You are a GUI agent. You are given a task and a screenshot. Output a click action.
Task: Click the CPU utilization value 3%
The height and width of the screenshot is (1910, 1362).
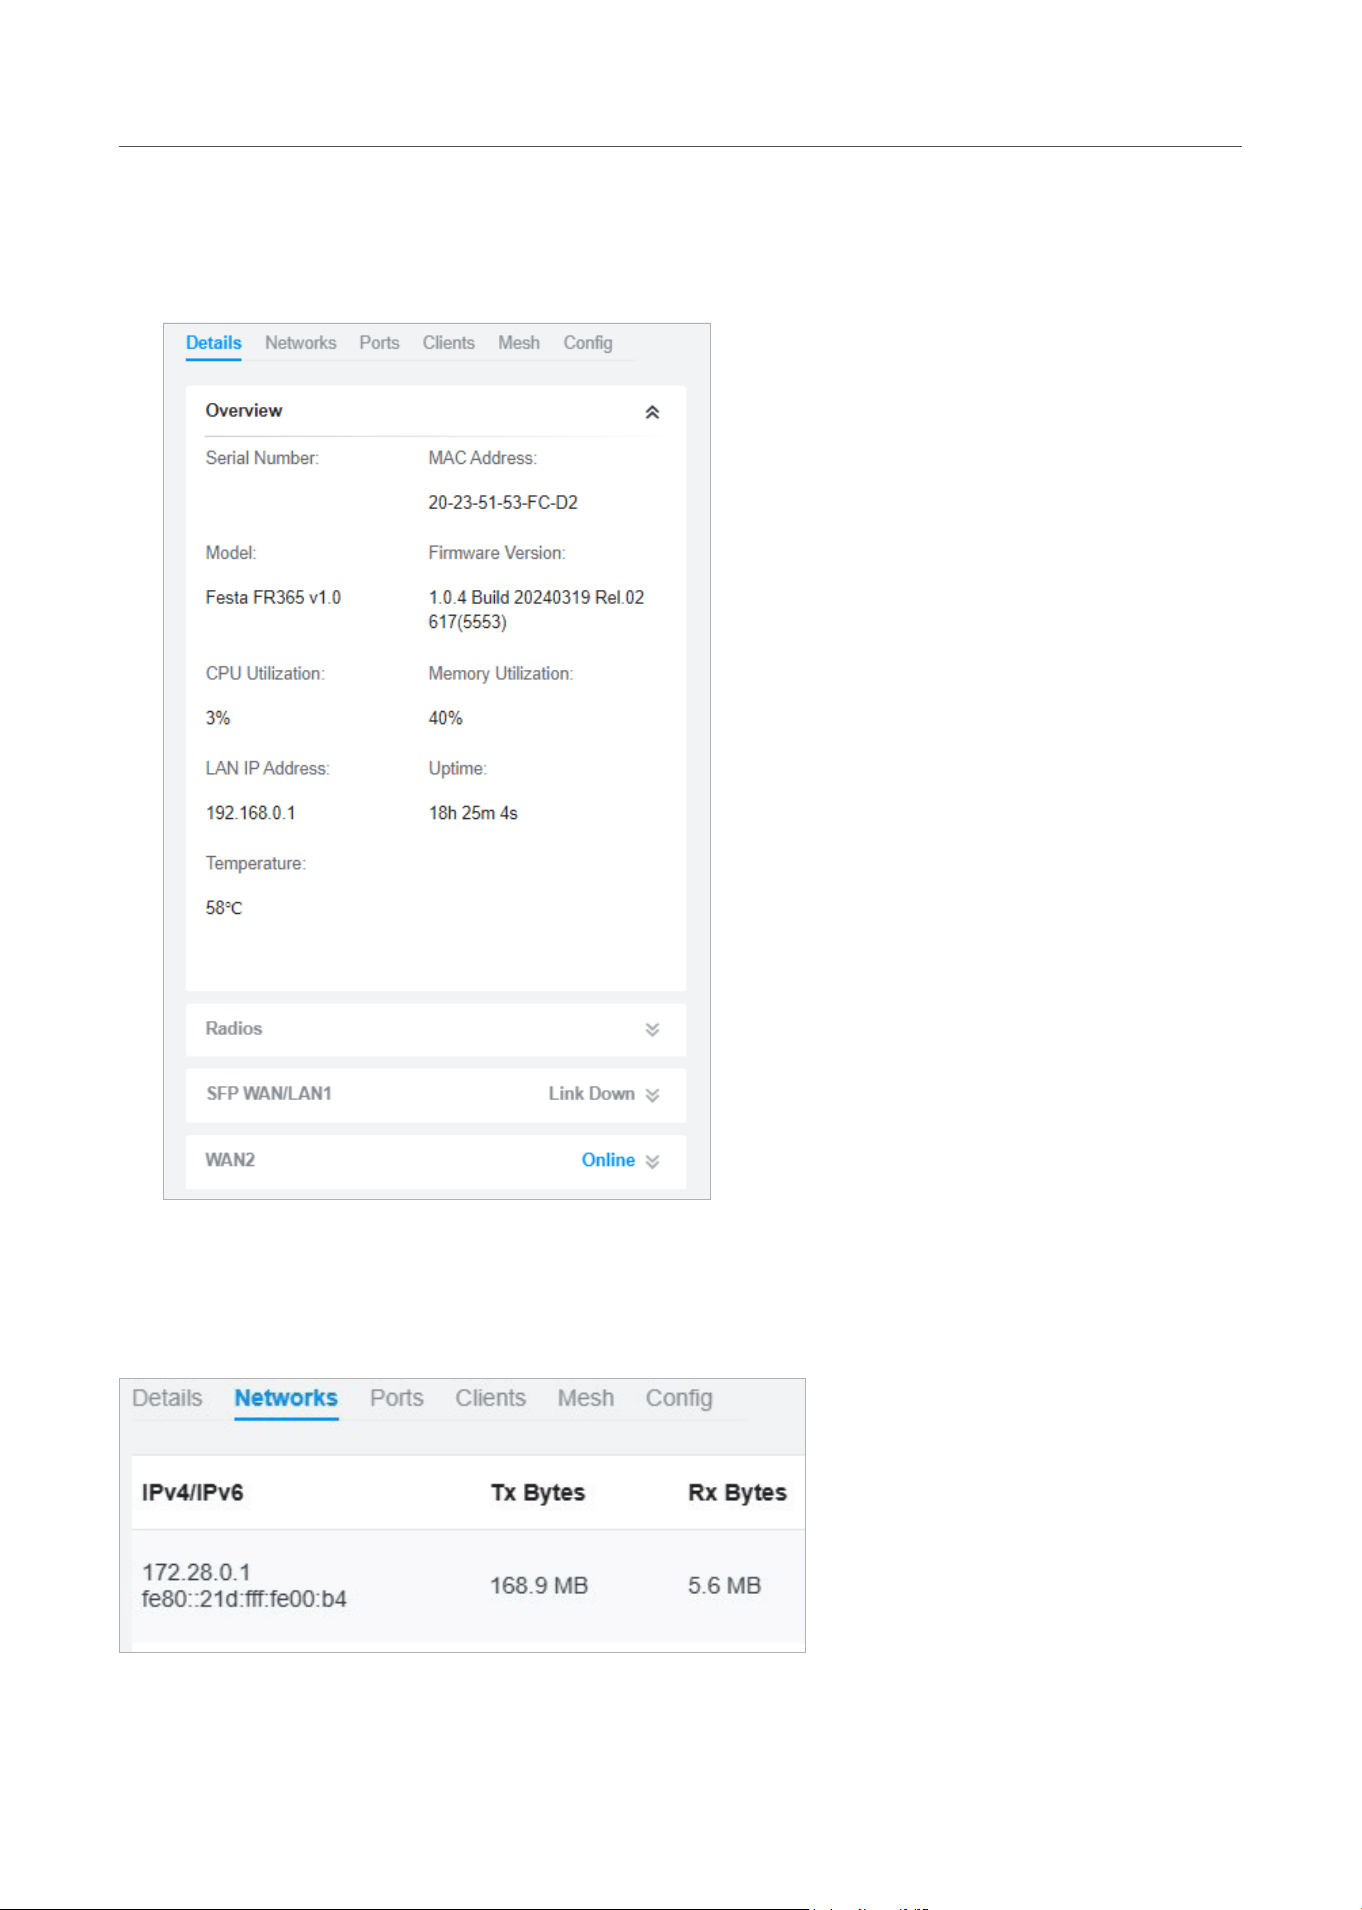click(218, 718)
